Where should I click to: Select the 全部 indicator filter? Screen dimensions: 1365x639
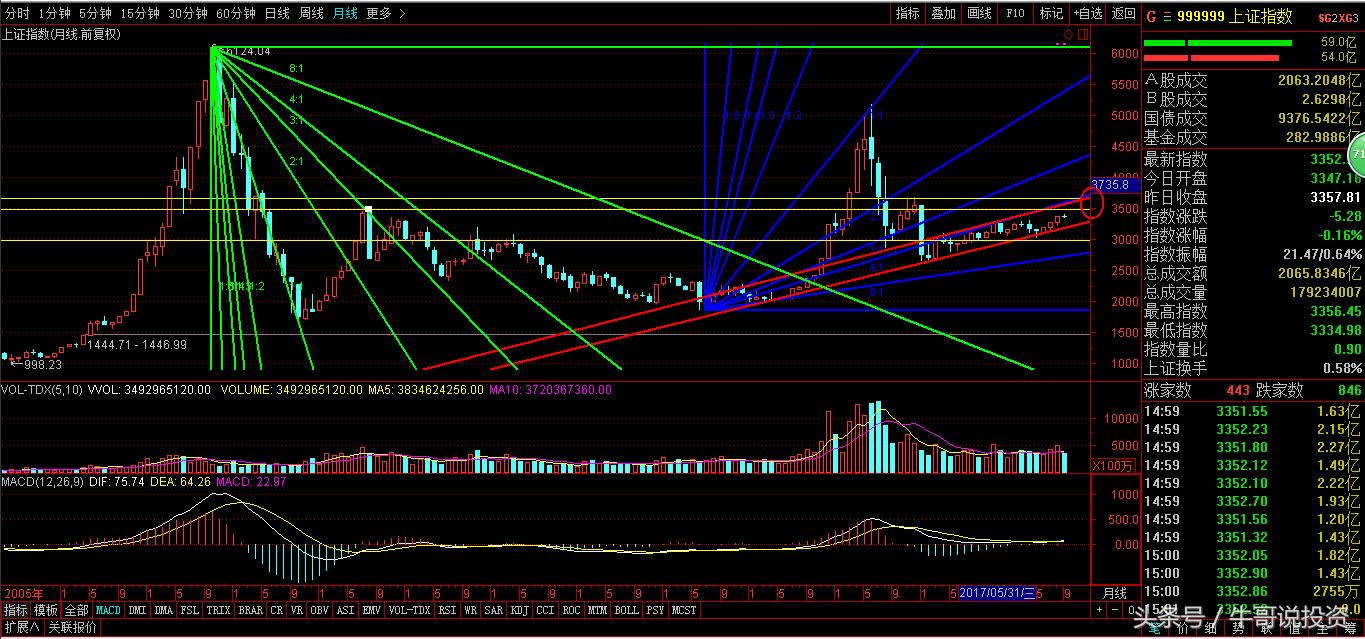pos(77,610)
